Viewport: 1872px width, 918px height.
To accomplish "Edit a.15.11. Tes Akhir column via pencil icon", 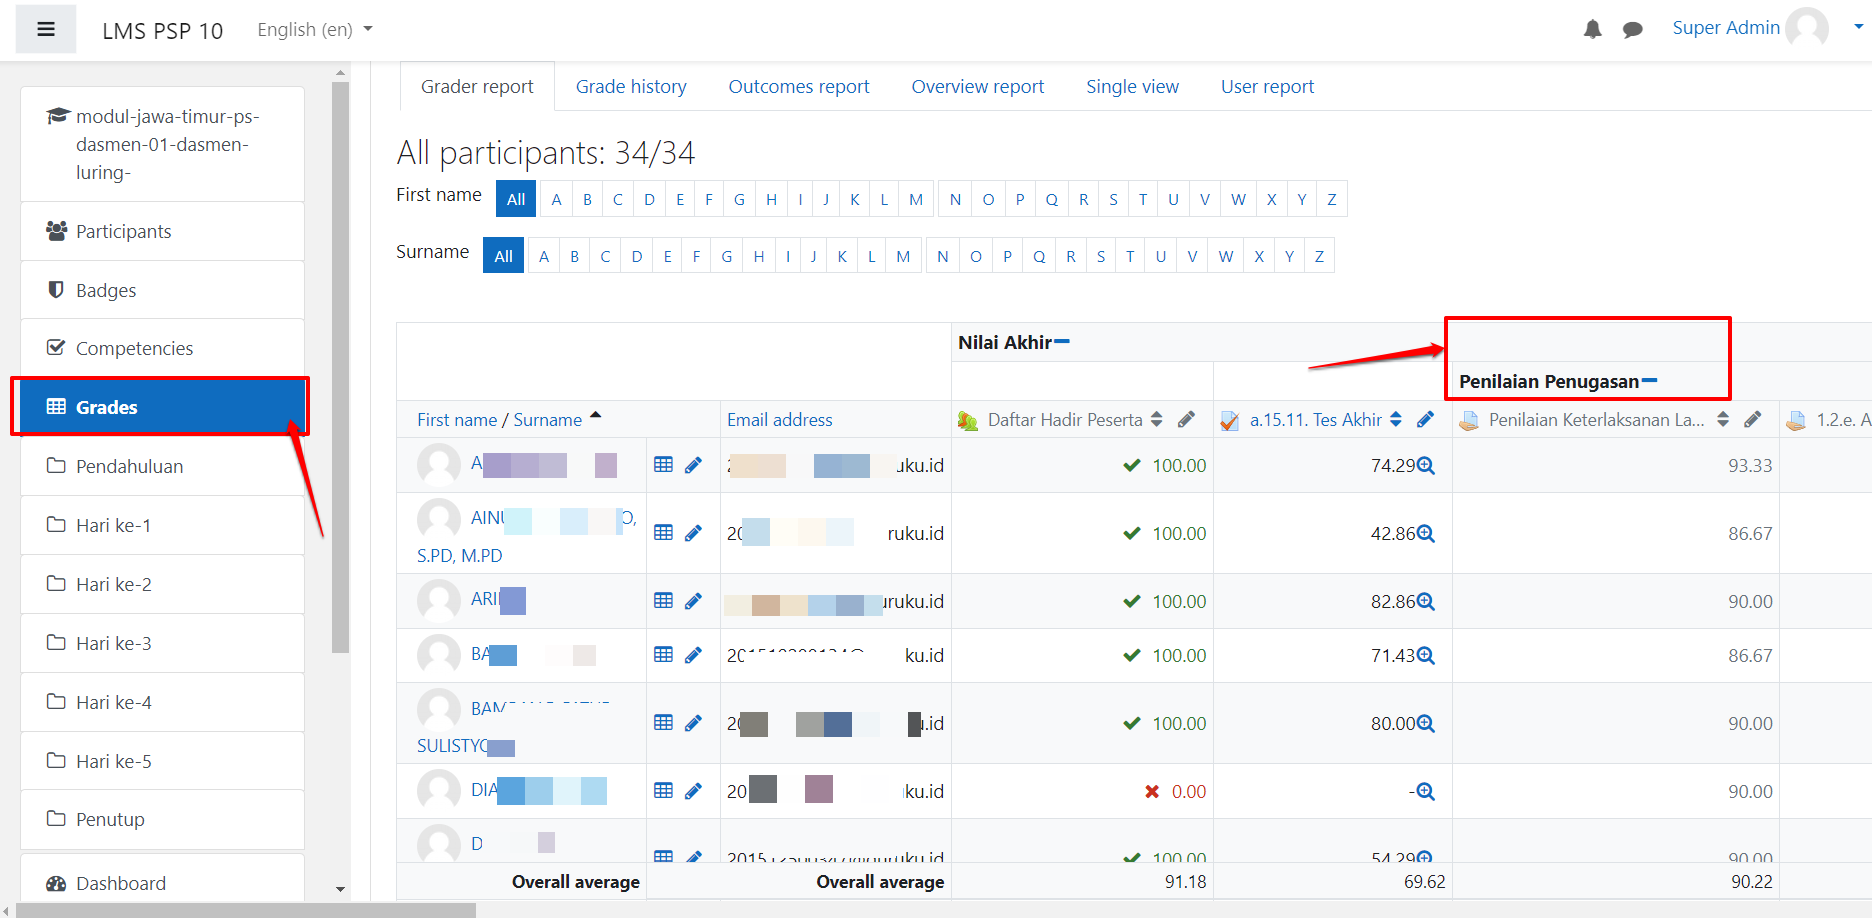I will [1426, 420].
